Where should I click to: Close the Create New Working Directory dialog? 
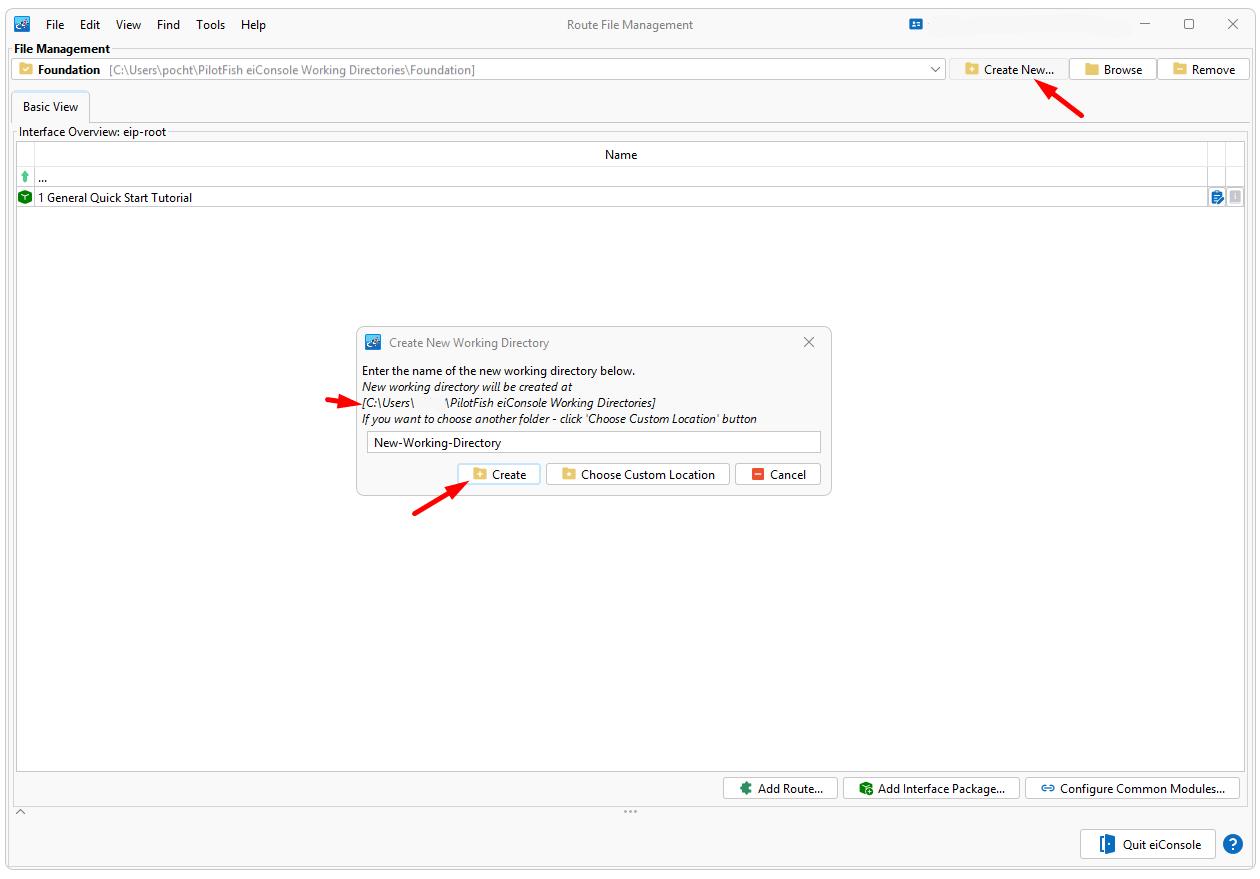click(809, 342)
